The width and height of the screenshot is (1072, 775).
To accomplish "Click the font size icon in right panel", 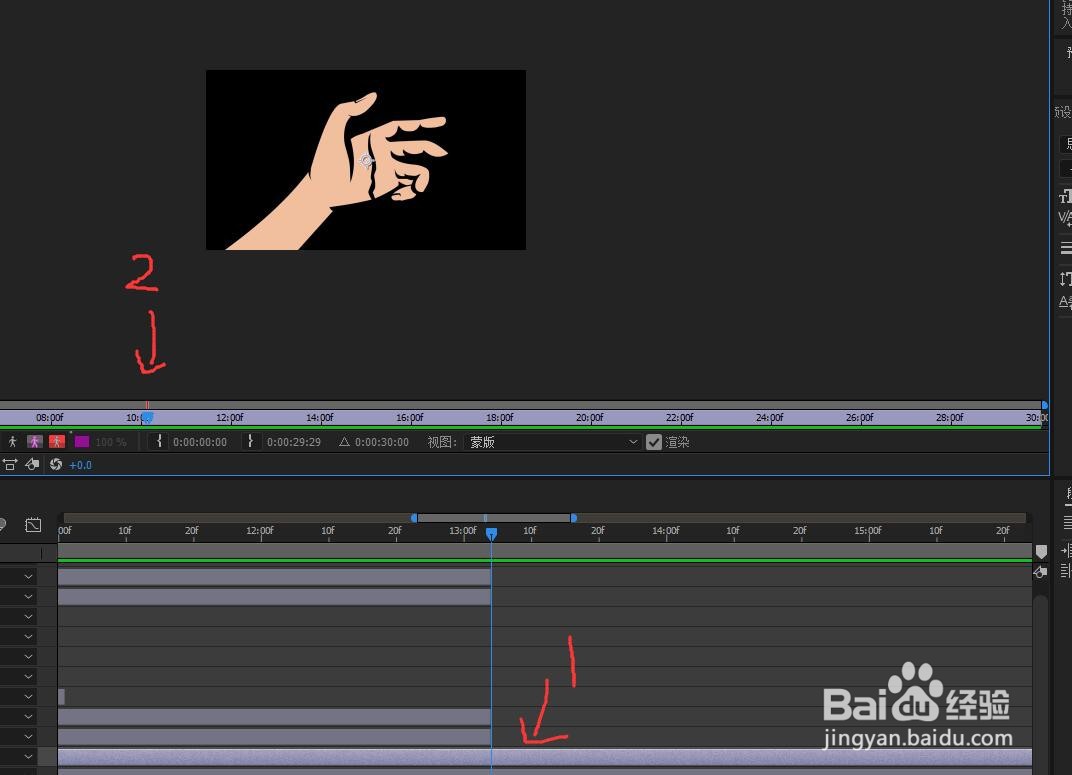I will 1065,198.
